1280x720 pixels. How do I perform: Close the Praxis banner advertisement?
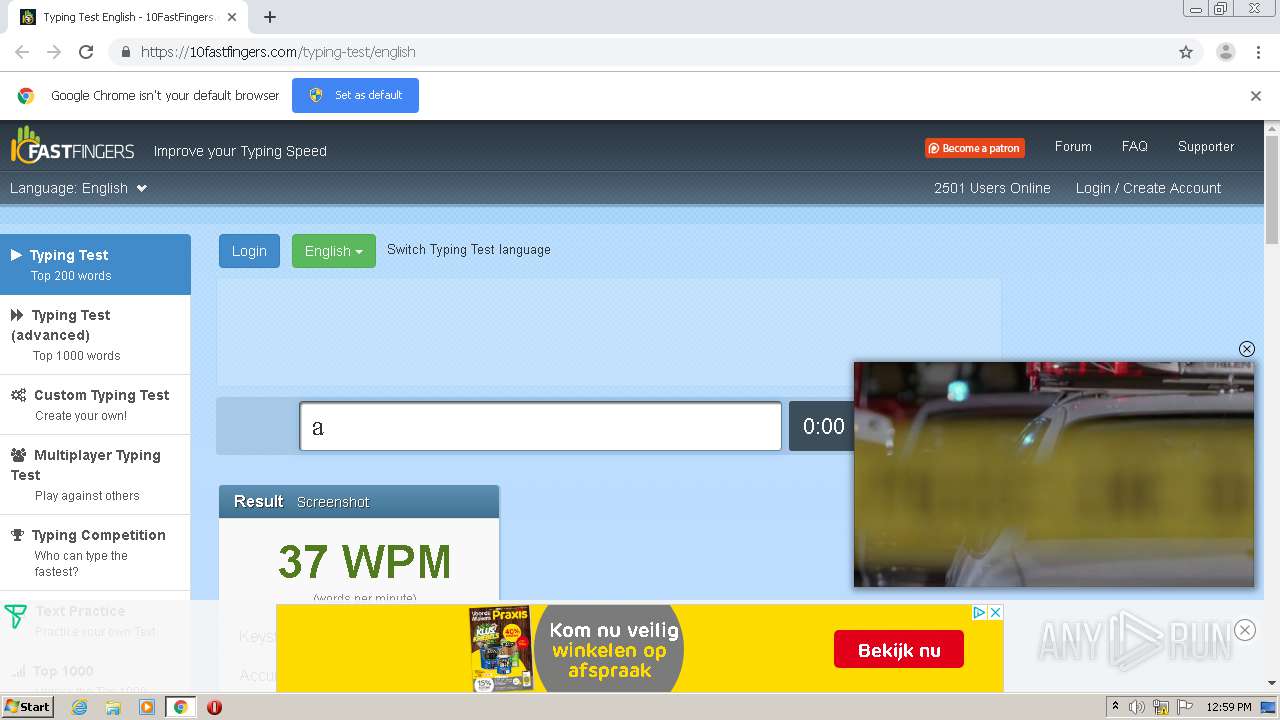pos(995,612)
